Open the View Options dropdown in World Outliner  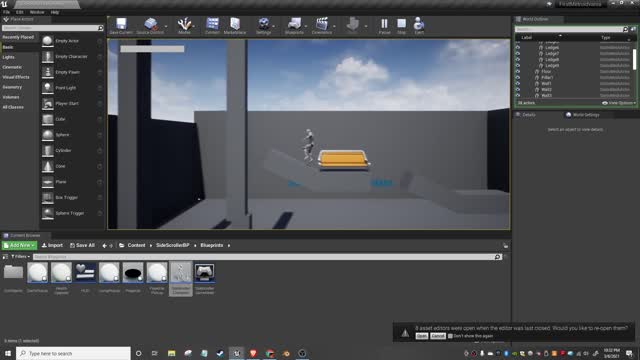point(619,103)
